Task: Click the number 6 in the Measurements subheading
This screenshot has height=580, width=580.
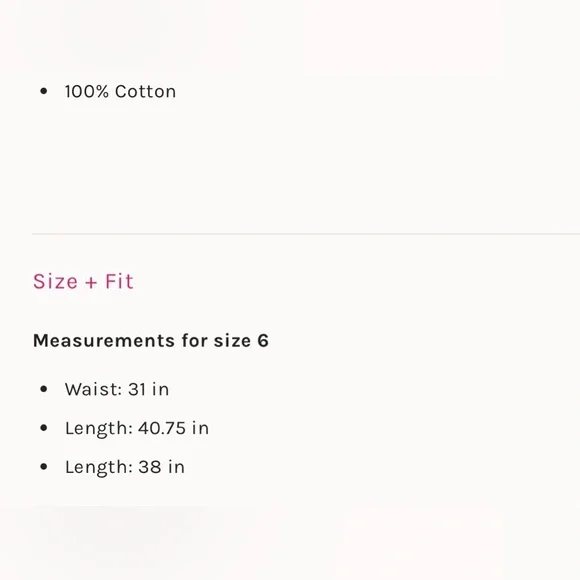Action: tap(263, 340)
